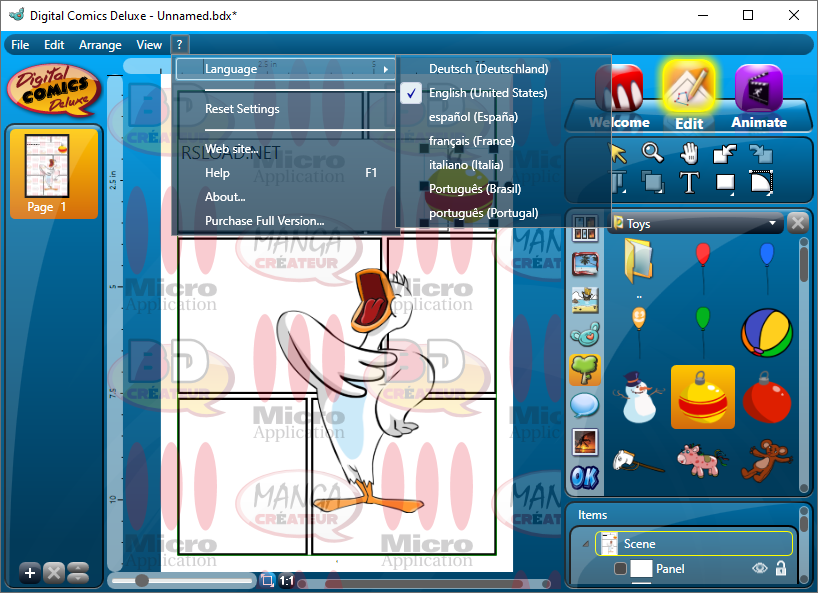Switch to the Welcome tab
The height and width of the screenshot is (593, 818).
(x=619, y=98)
